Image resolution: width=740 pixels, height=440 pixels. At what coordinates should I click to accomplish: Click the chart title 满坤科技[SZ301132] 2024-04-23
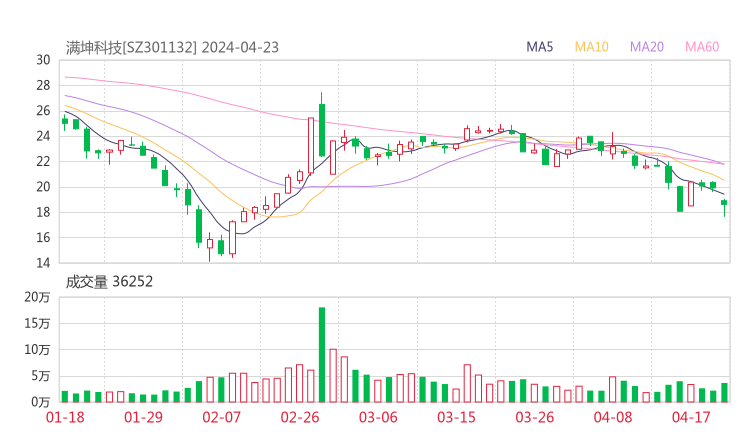coord(172,48)
